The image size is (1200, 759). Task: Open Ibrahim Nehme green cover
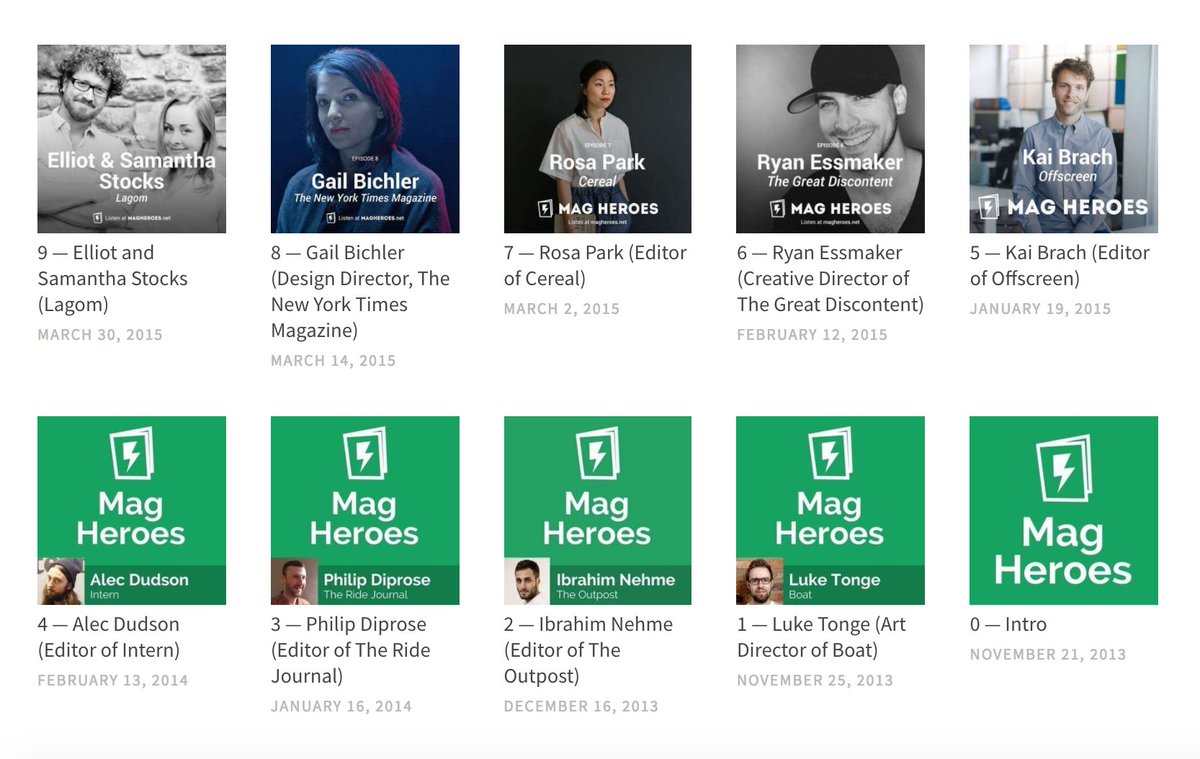(x=598, y=511)
